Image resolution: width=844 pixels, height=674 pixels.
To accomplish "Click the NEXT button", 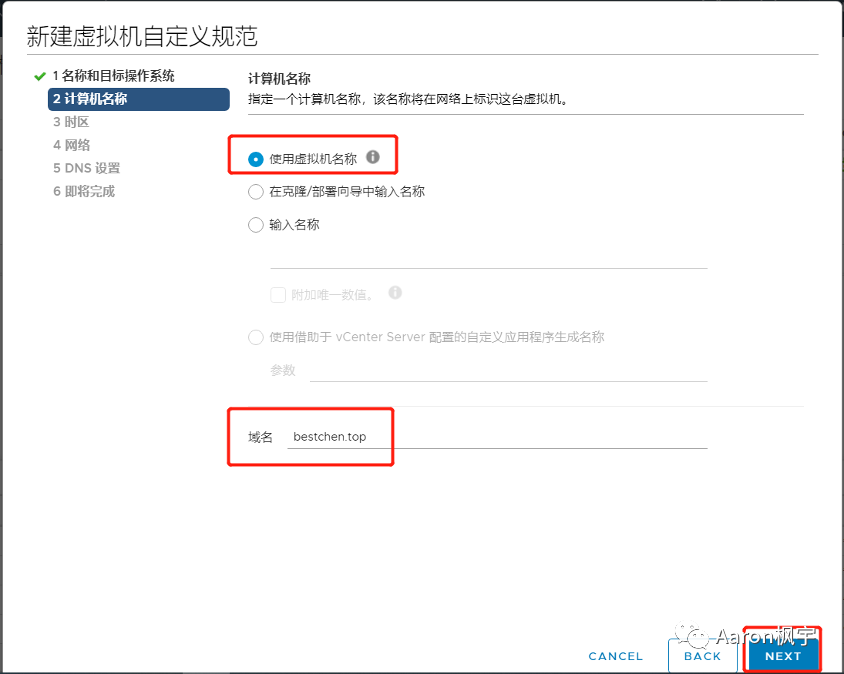I will (783, 656).
